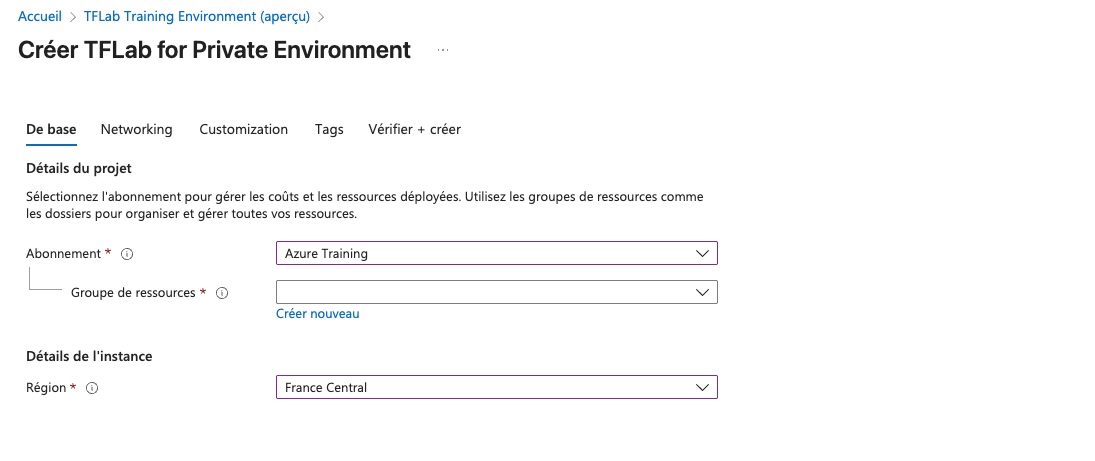Click the Abonnement field label
This screenshot has width=1095, height=461.
point(63,254)
